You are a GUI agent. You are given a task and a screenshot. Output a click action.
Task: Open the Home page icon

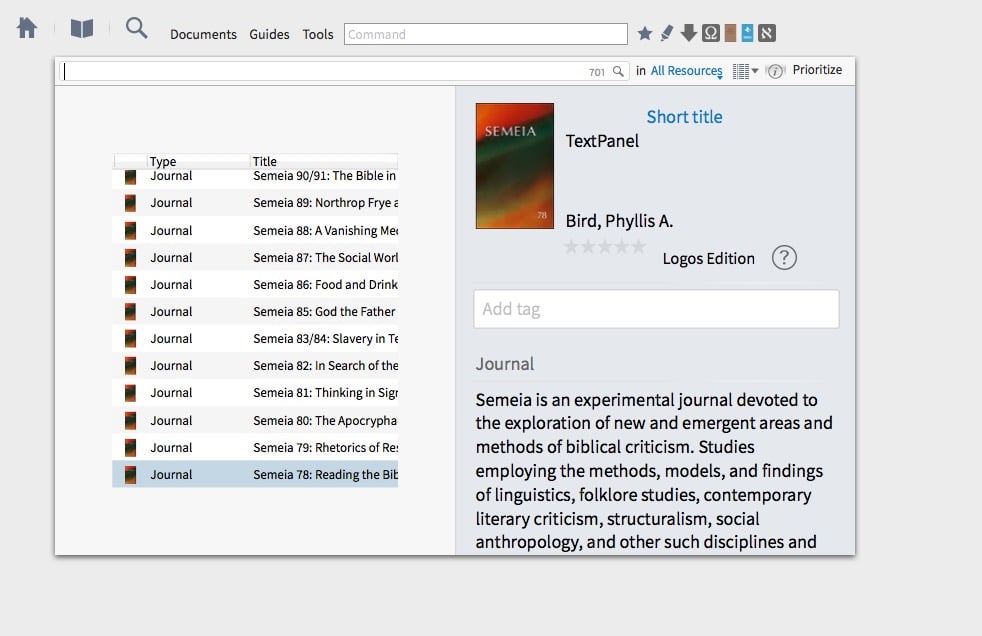coord(26,27)
